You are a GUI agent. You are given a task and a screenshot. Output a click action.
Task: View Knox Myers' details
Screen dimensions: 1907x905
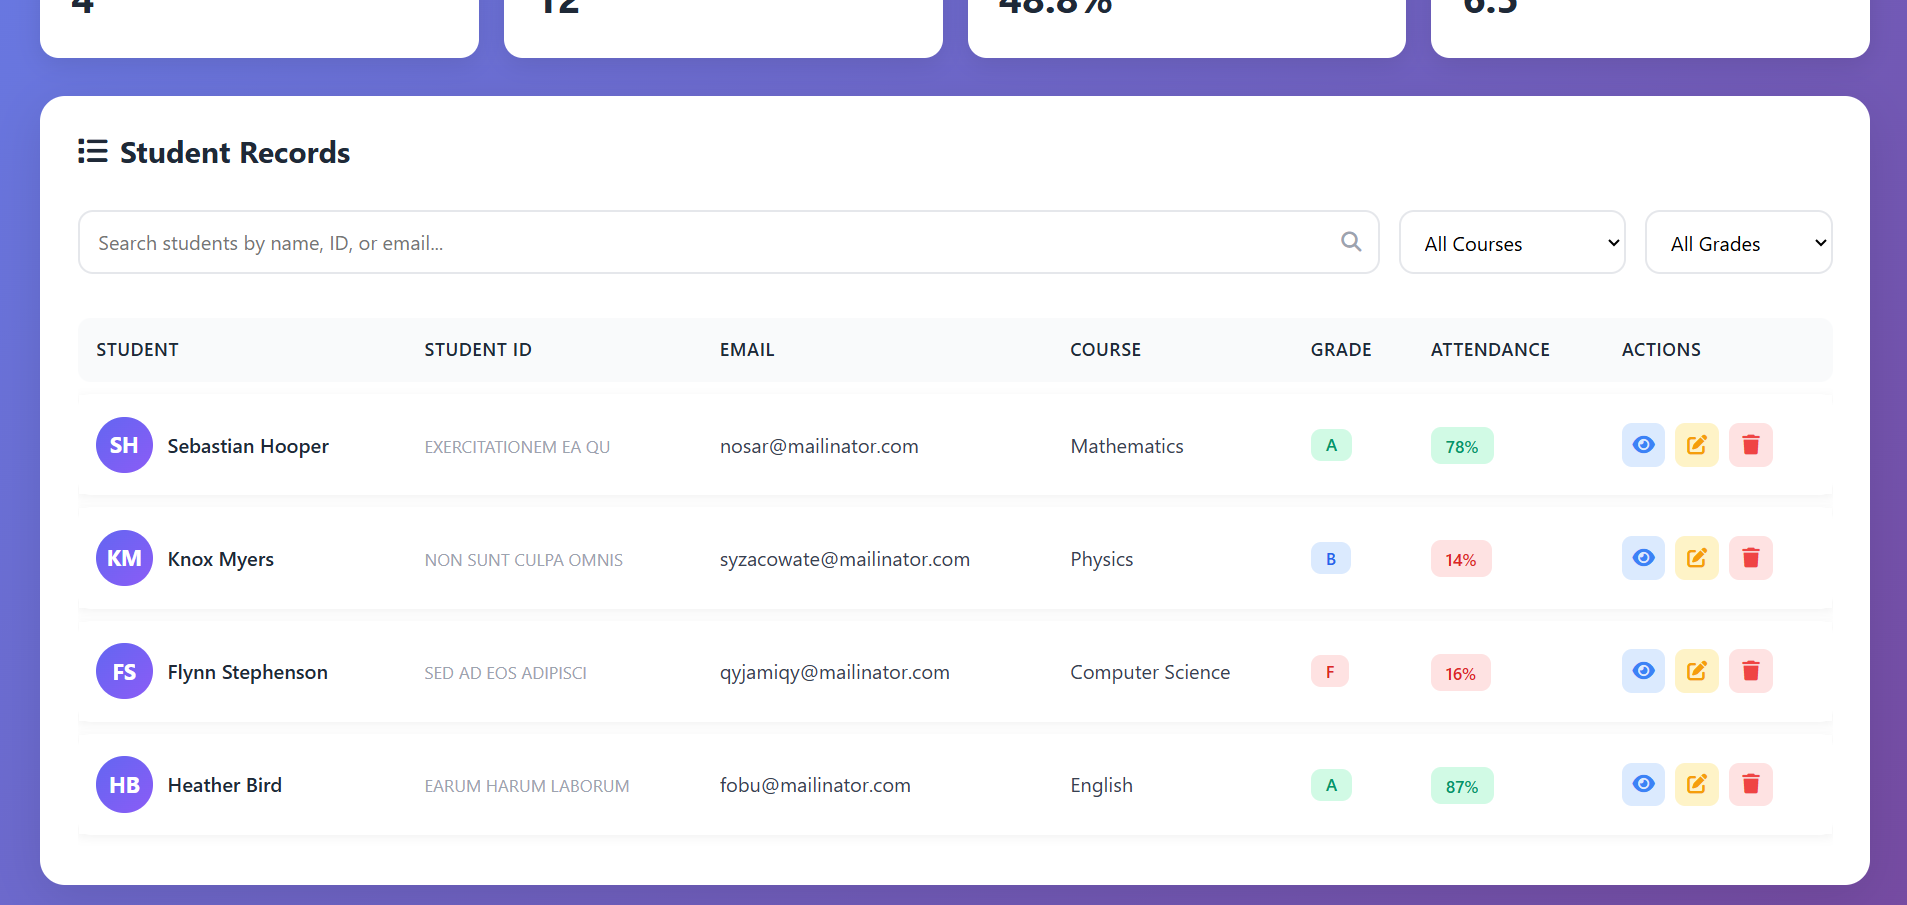point(1642,557)
